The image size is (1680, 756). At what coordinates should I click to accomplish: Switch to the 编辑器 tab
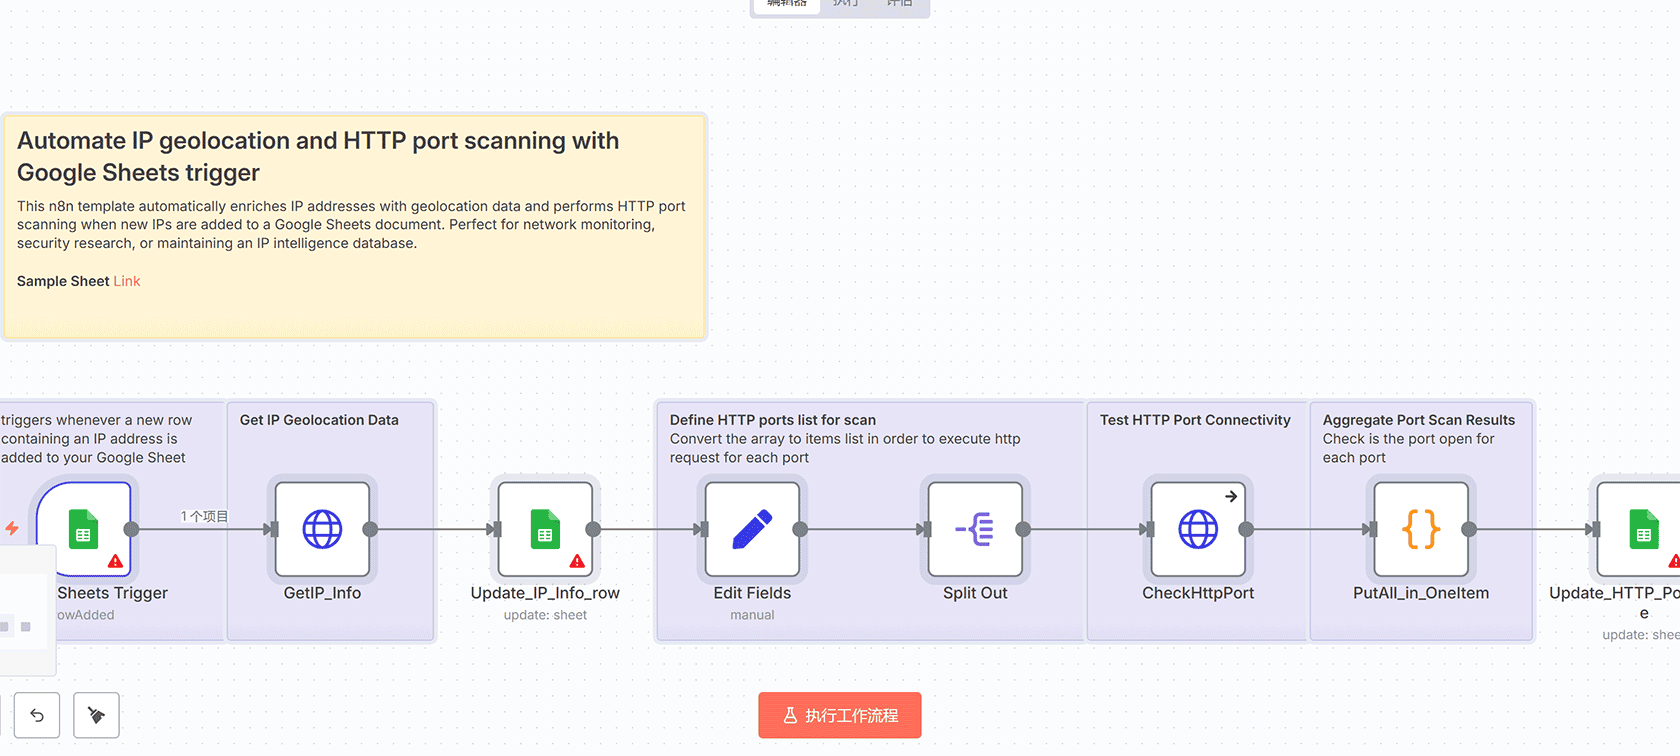(x=787, y=4)
